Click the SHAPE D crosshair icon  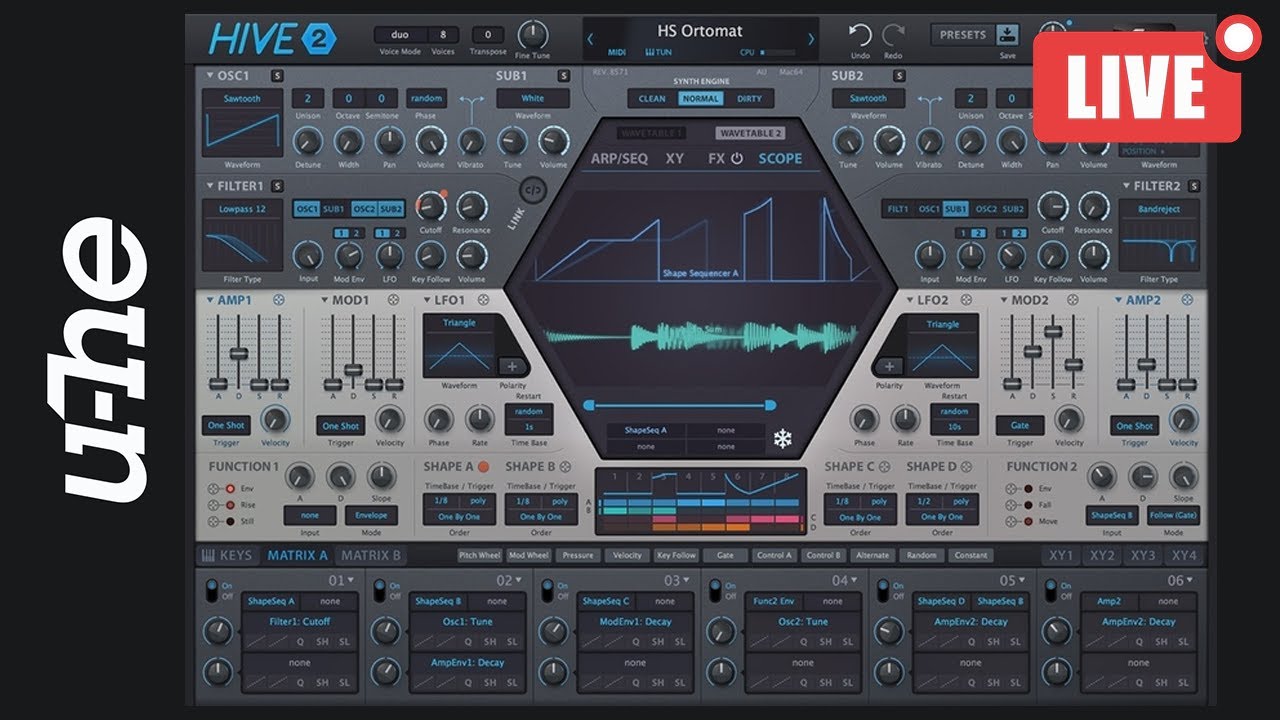[966, 466]
